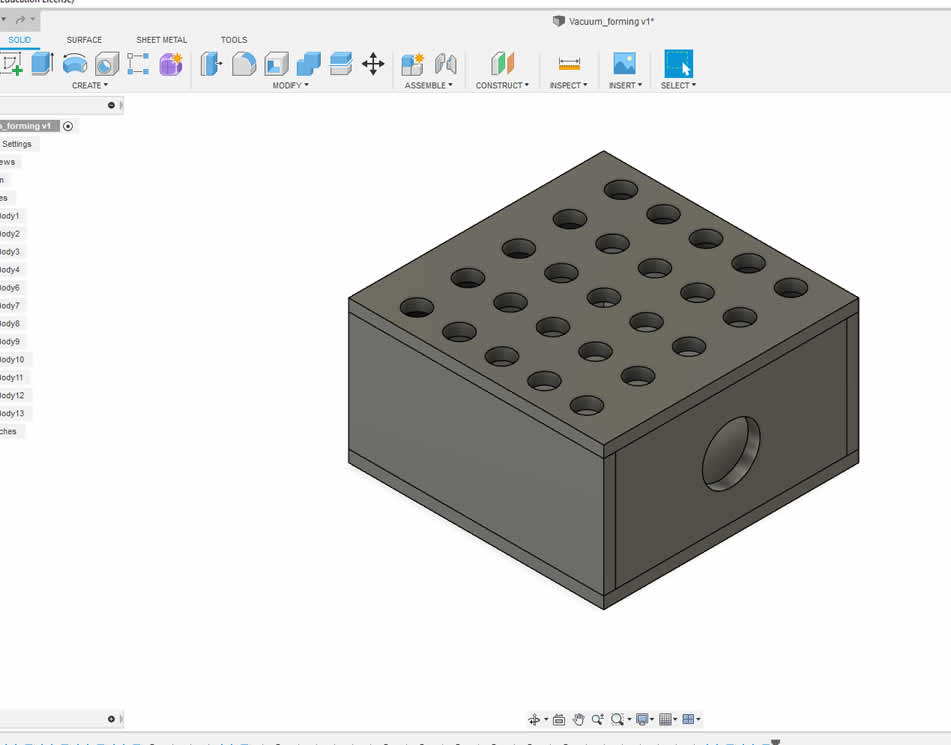Select Body1 in the browser tree
The height and width of the screenshot is (745, 951).
click(10, 216)
